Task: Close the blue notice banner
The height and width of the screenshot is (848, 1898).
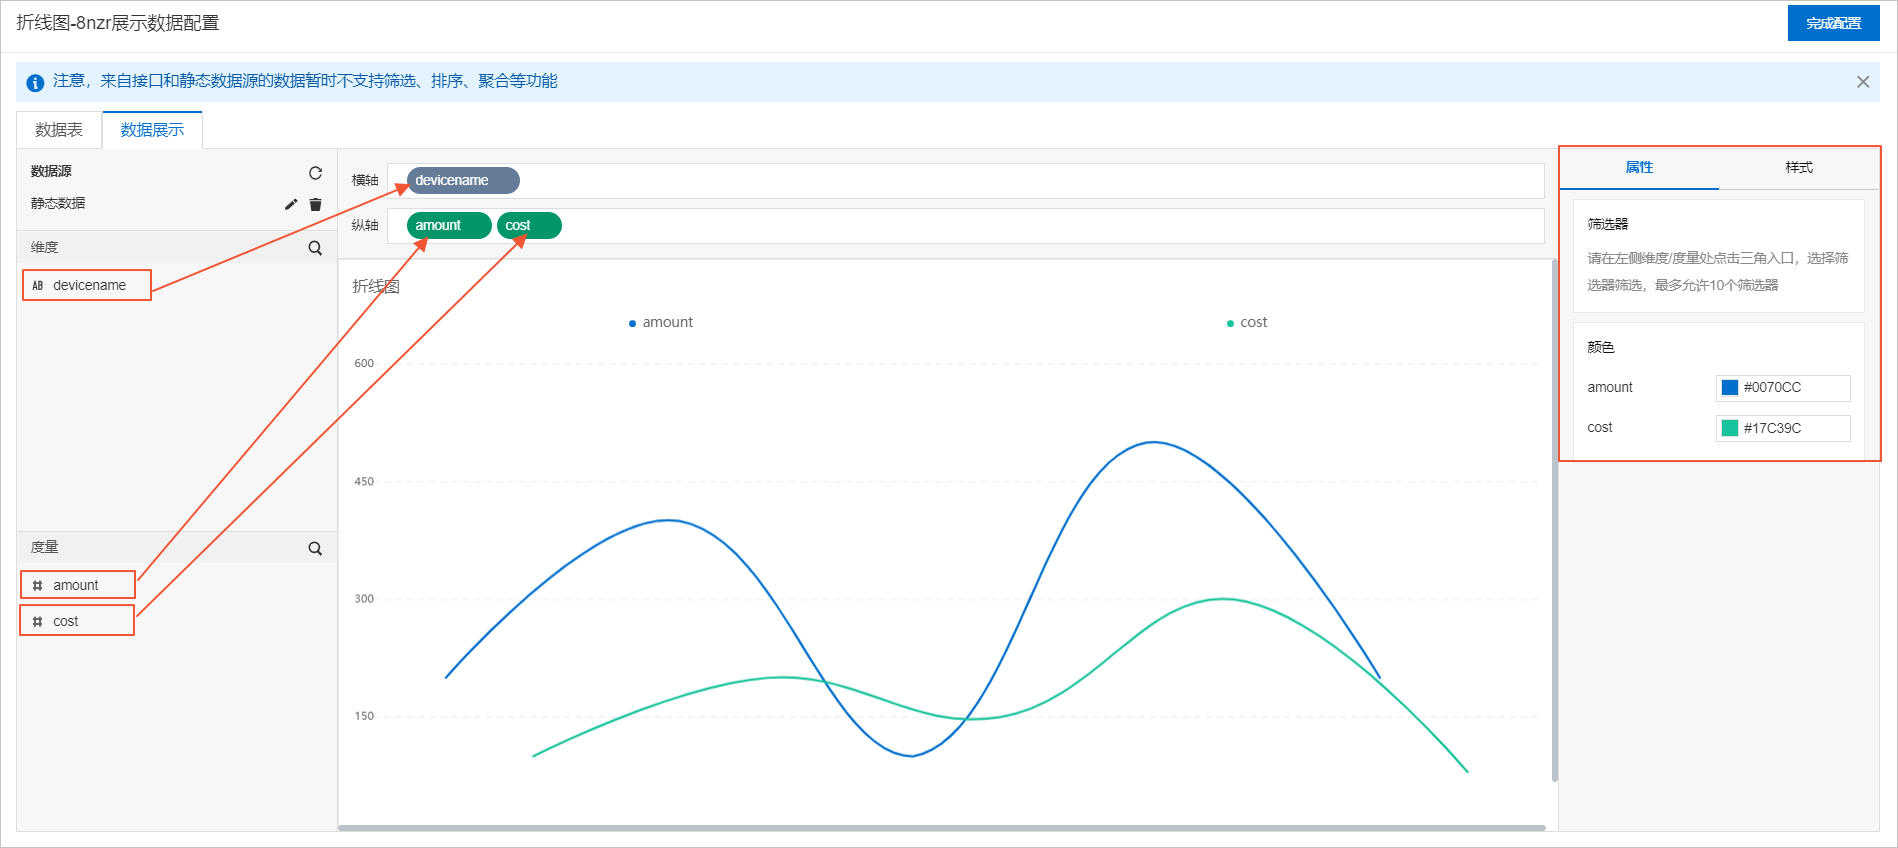Action: (x=1863, y=82)
